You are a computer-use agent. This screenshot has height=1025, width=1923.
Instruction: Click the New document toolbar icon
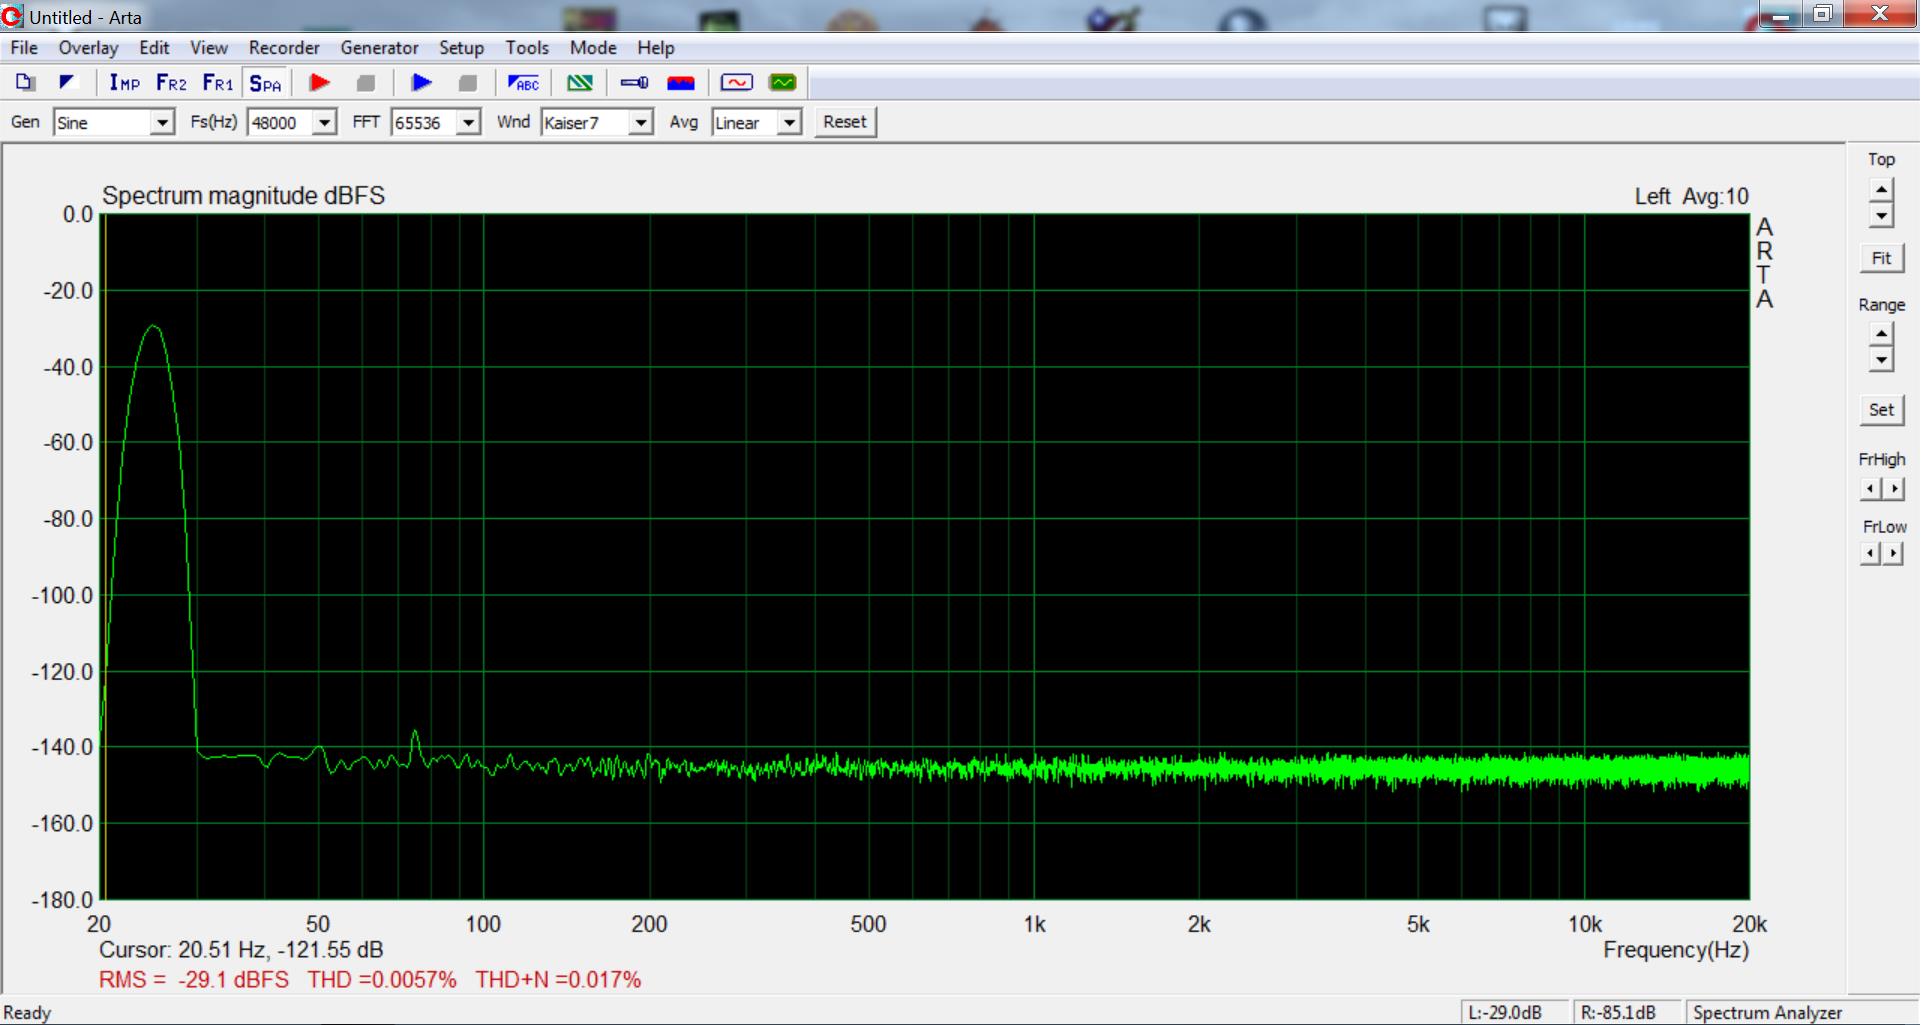tap(25, 83)
